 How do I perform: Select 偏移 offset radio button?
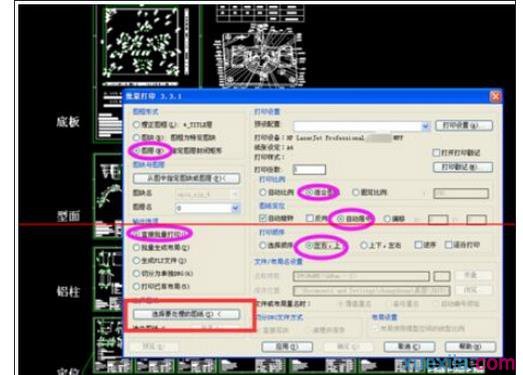387,219
